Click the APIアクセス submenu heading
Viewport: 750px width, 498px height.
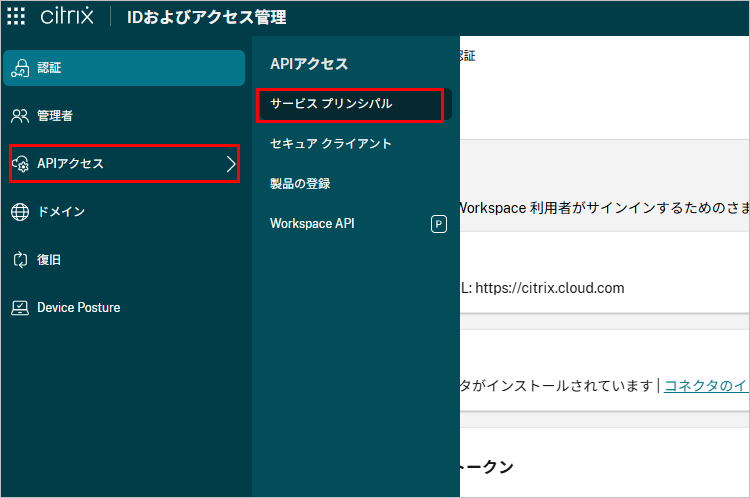[x=309, y=64]
